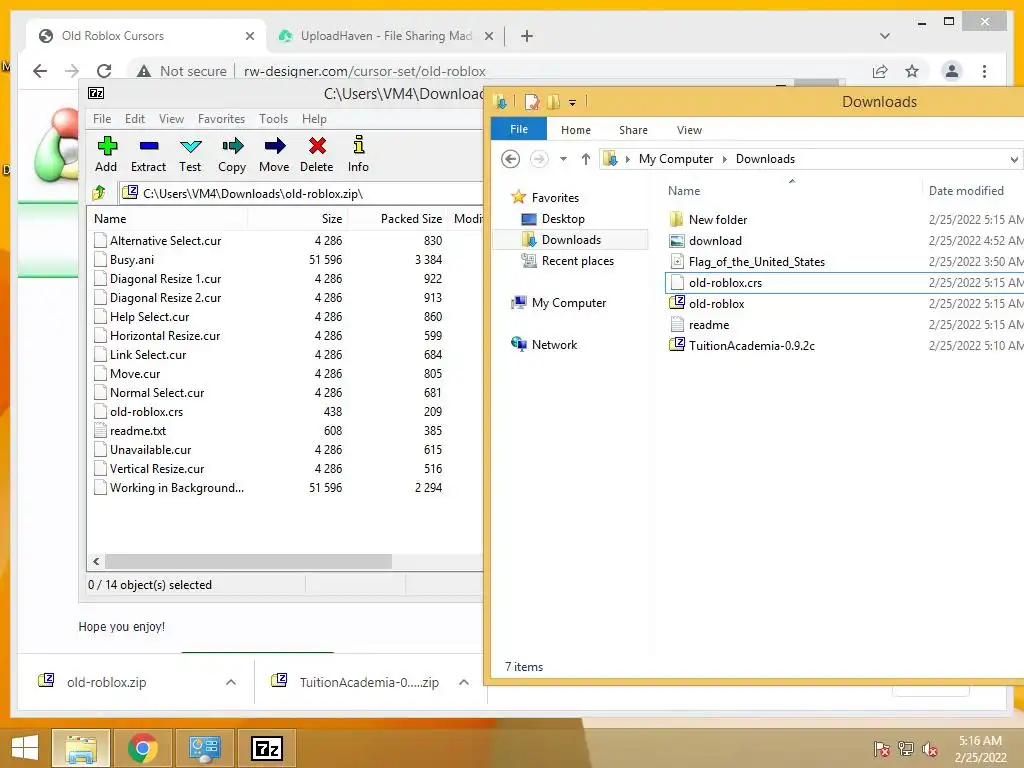Bookmark this page with the star icon
Viewport: 1024px width, 768px height.
tap(912, 71)
